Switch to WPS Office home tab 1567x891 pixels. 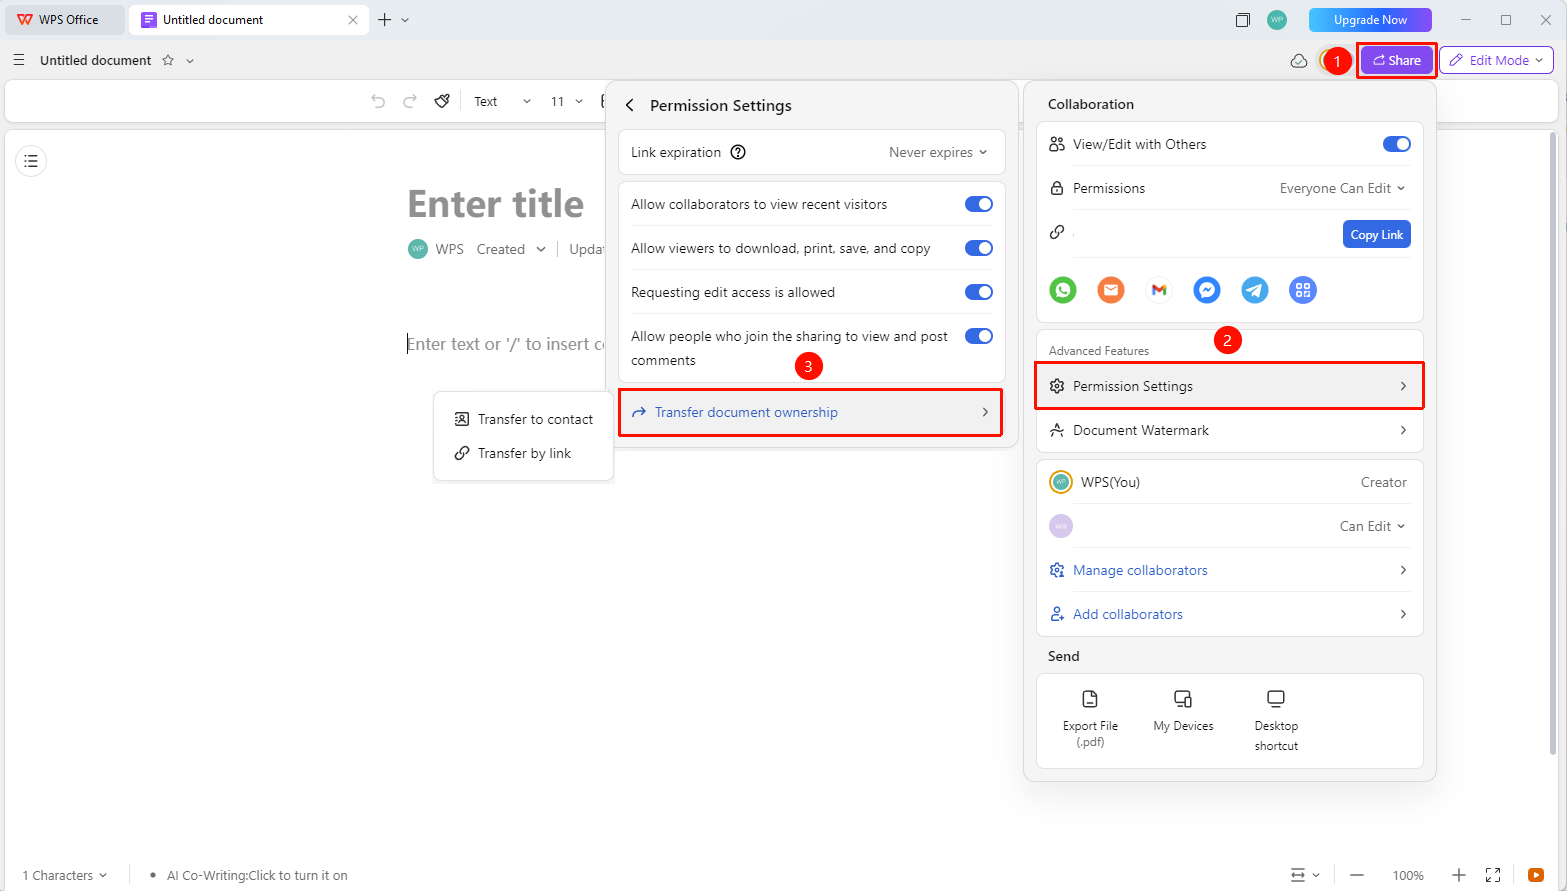coord(65,19)
